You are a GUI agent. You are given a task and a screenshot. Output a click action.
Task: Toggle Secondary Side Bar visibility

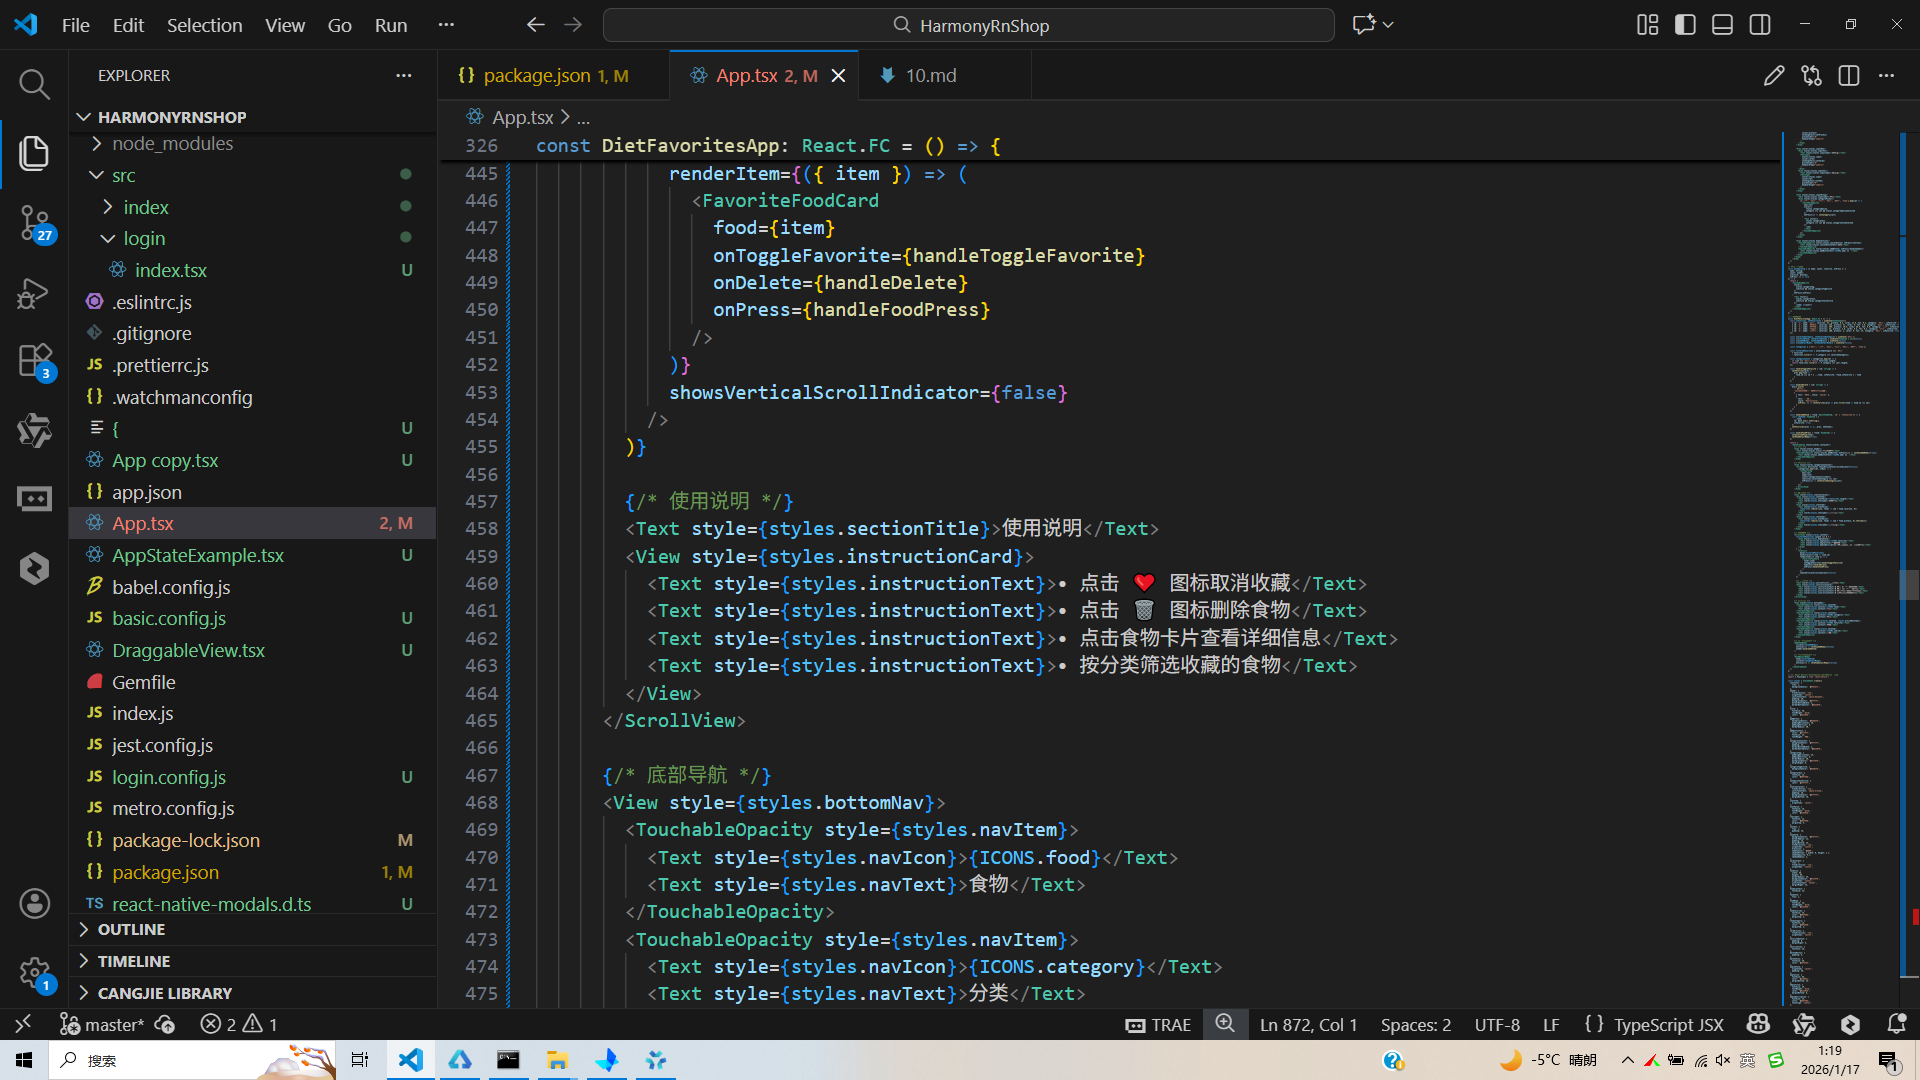click(1760, 25)
